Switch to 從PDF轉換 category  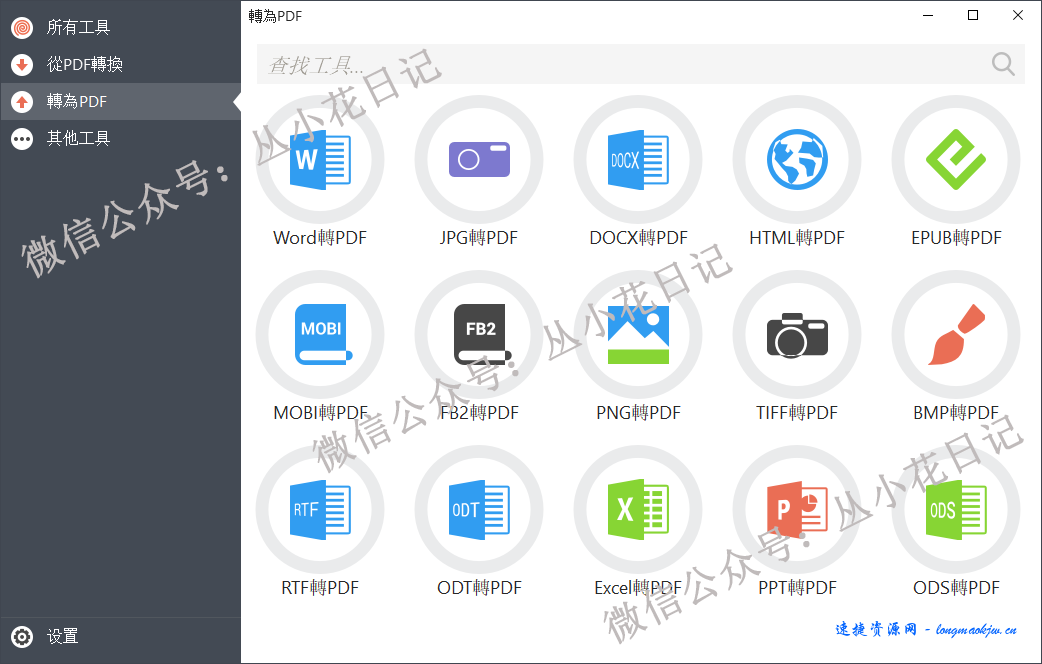pyautogui.click(x=120, y=64)
